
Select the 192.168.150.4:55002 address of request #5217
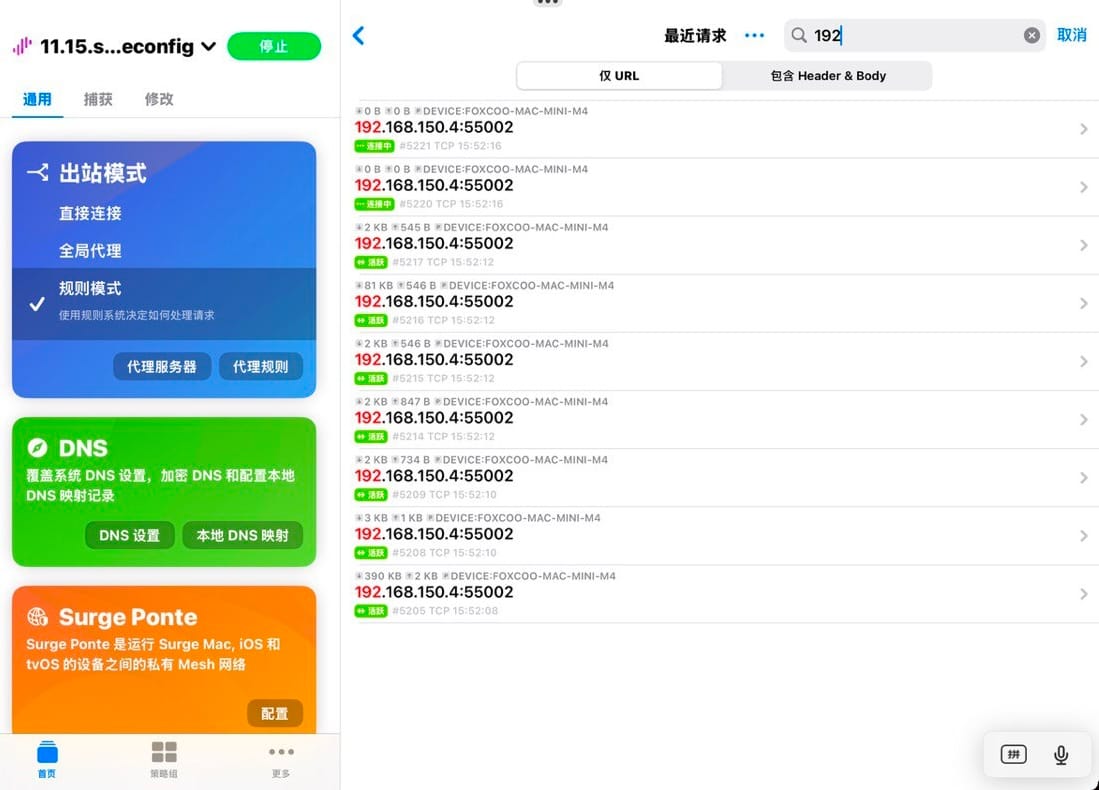click(434, 243)
